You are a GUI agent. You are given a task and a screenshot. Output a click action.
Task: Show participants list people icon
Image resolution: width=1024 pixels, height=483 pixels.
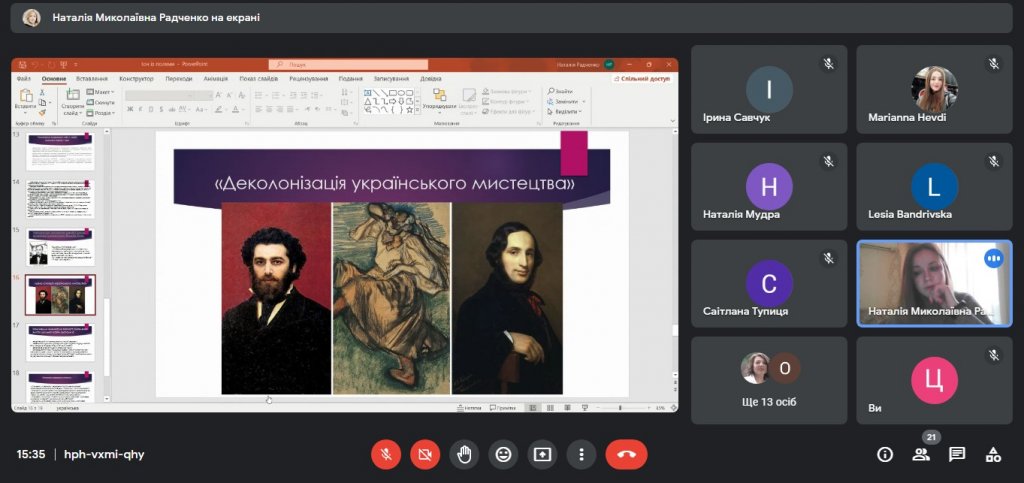pyautogui.click(x=921, y=454)
